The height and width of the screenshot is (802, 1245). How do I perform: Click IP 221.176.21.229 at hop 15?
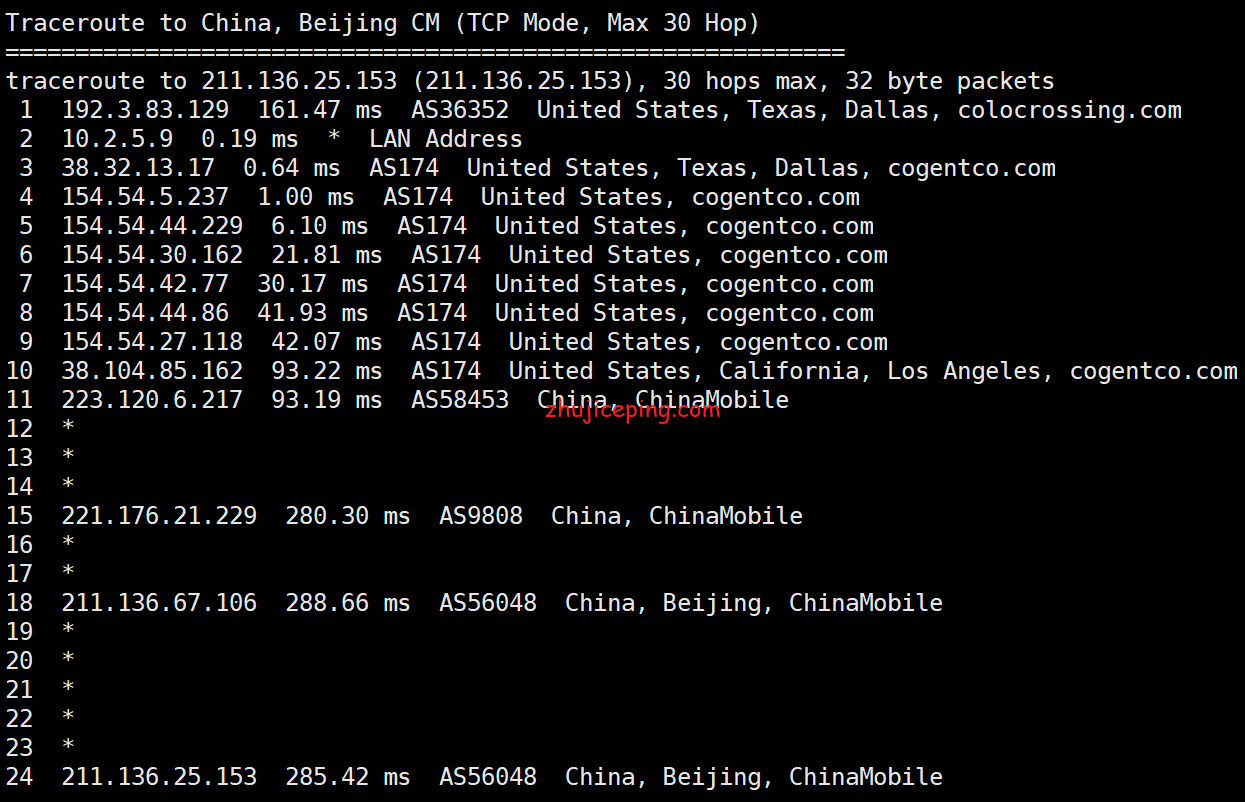tap(159, 516)
